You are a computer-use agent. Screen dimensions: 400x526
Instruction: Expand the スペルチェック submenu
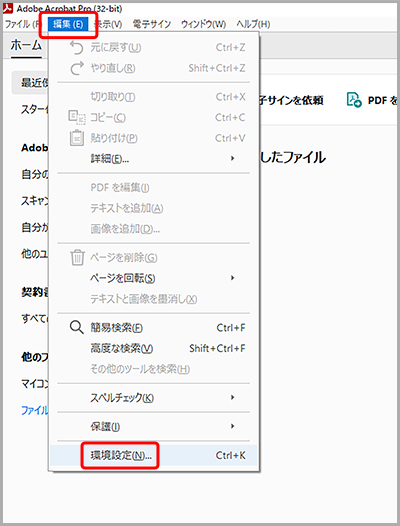232,398
